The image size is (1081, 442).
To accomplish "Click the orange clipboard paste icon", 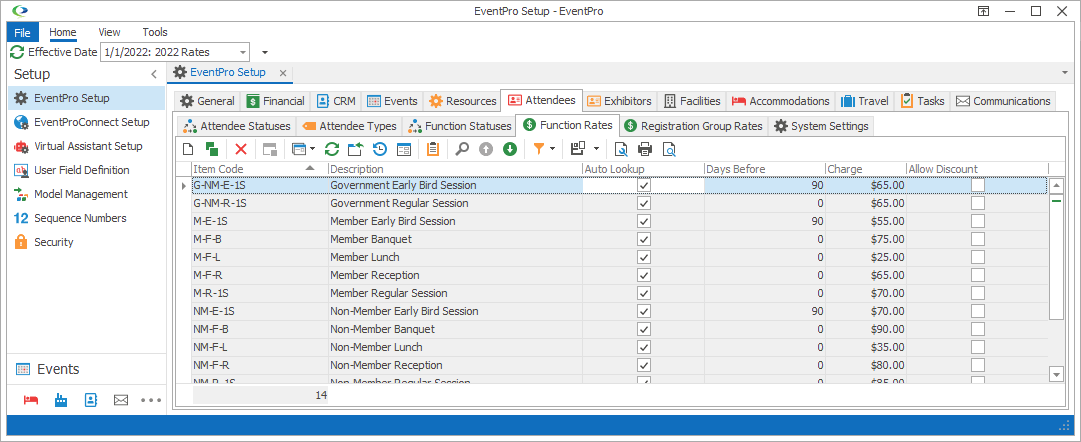I will tap(433, 148).
